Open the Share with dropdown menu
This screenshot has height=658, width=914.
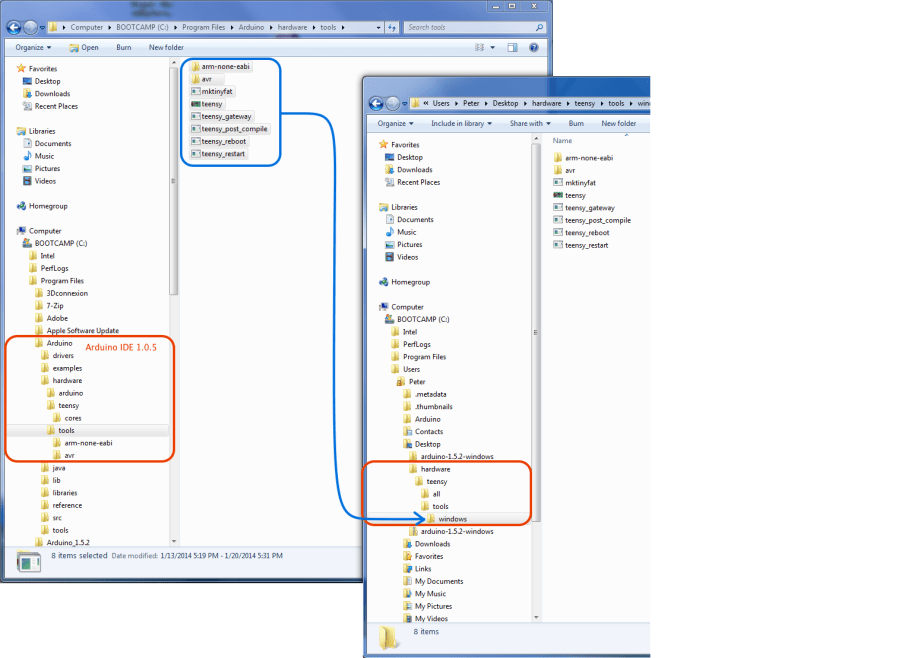(528, 122)
